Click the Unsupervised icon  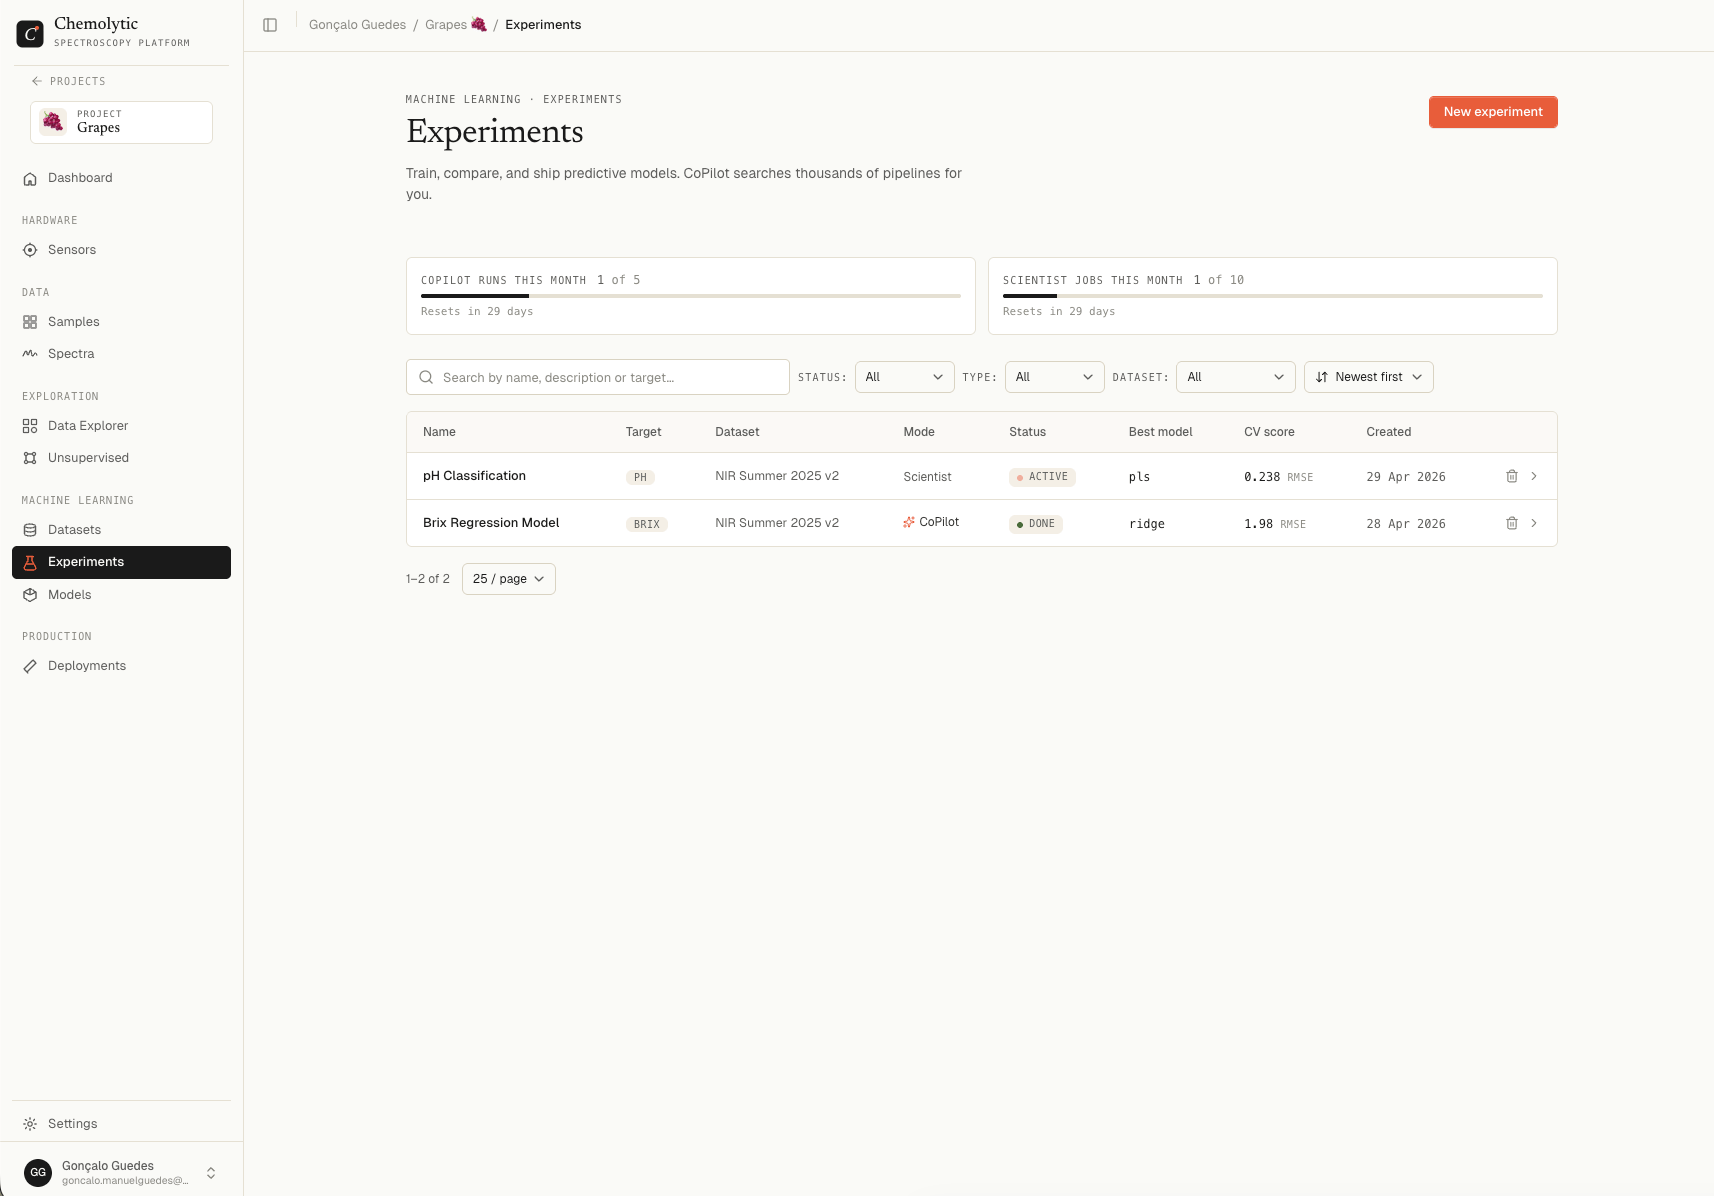tap(30, 458)
